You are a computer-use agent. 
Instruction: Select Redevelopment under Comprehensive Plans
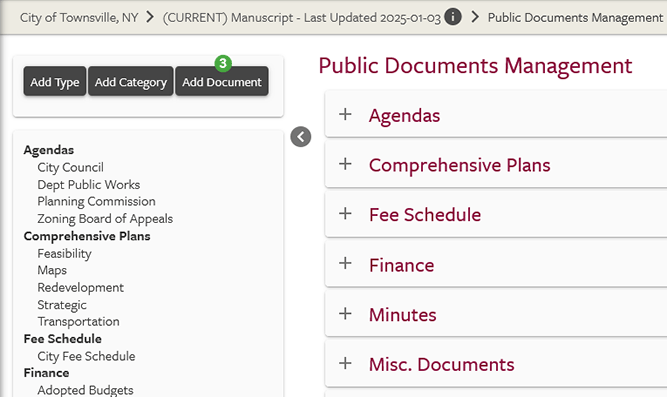point(80,288)
